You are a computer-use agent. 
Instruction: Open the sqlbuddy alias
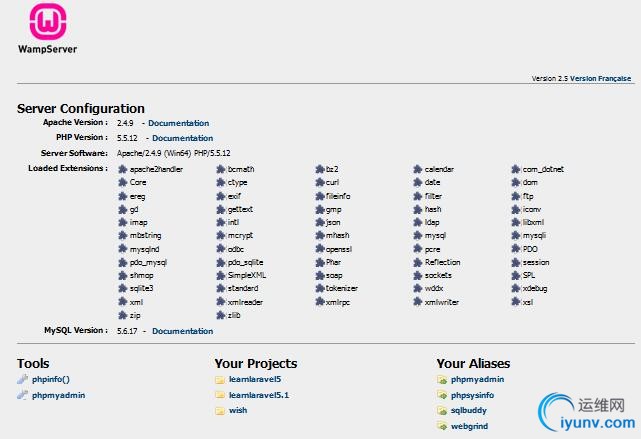click(x=469, y=410)
